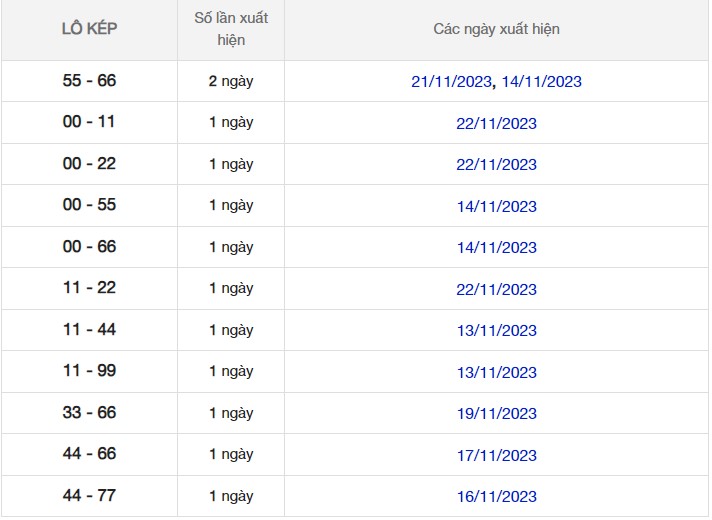This screenshot has width=712, height=520.
Task: Select the Số lần xuất hiện header
Action: (x=231, y=29)
